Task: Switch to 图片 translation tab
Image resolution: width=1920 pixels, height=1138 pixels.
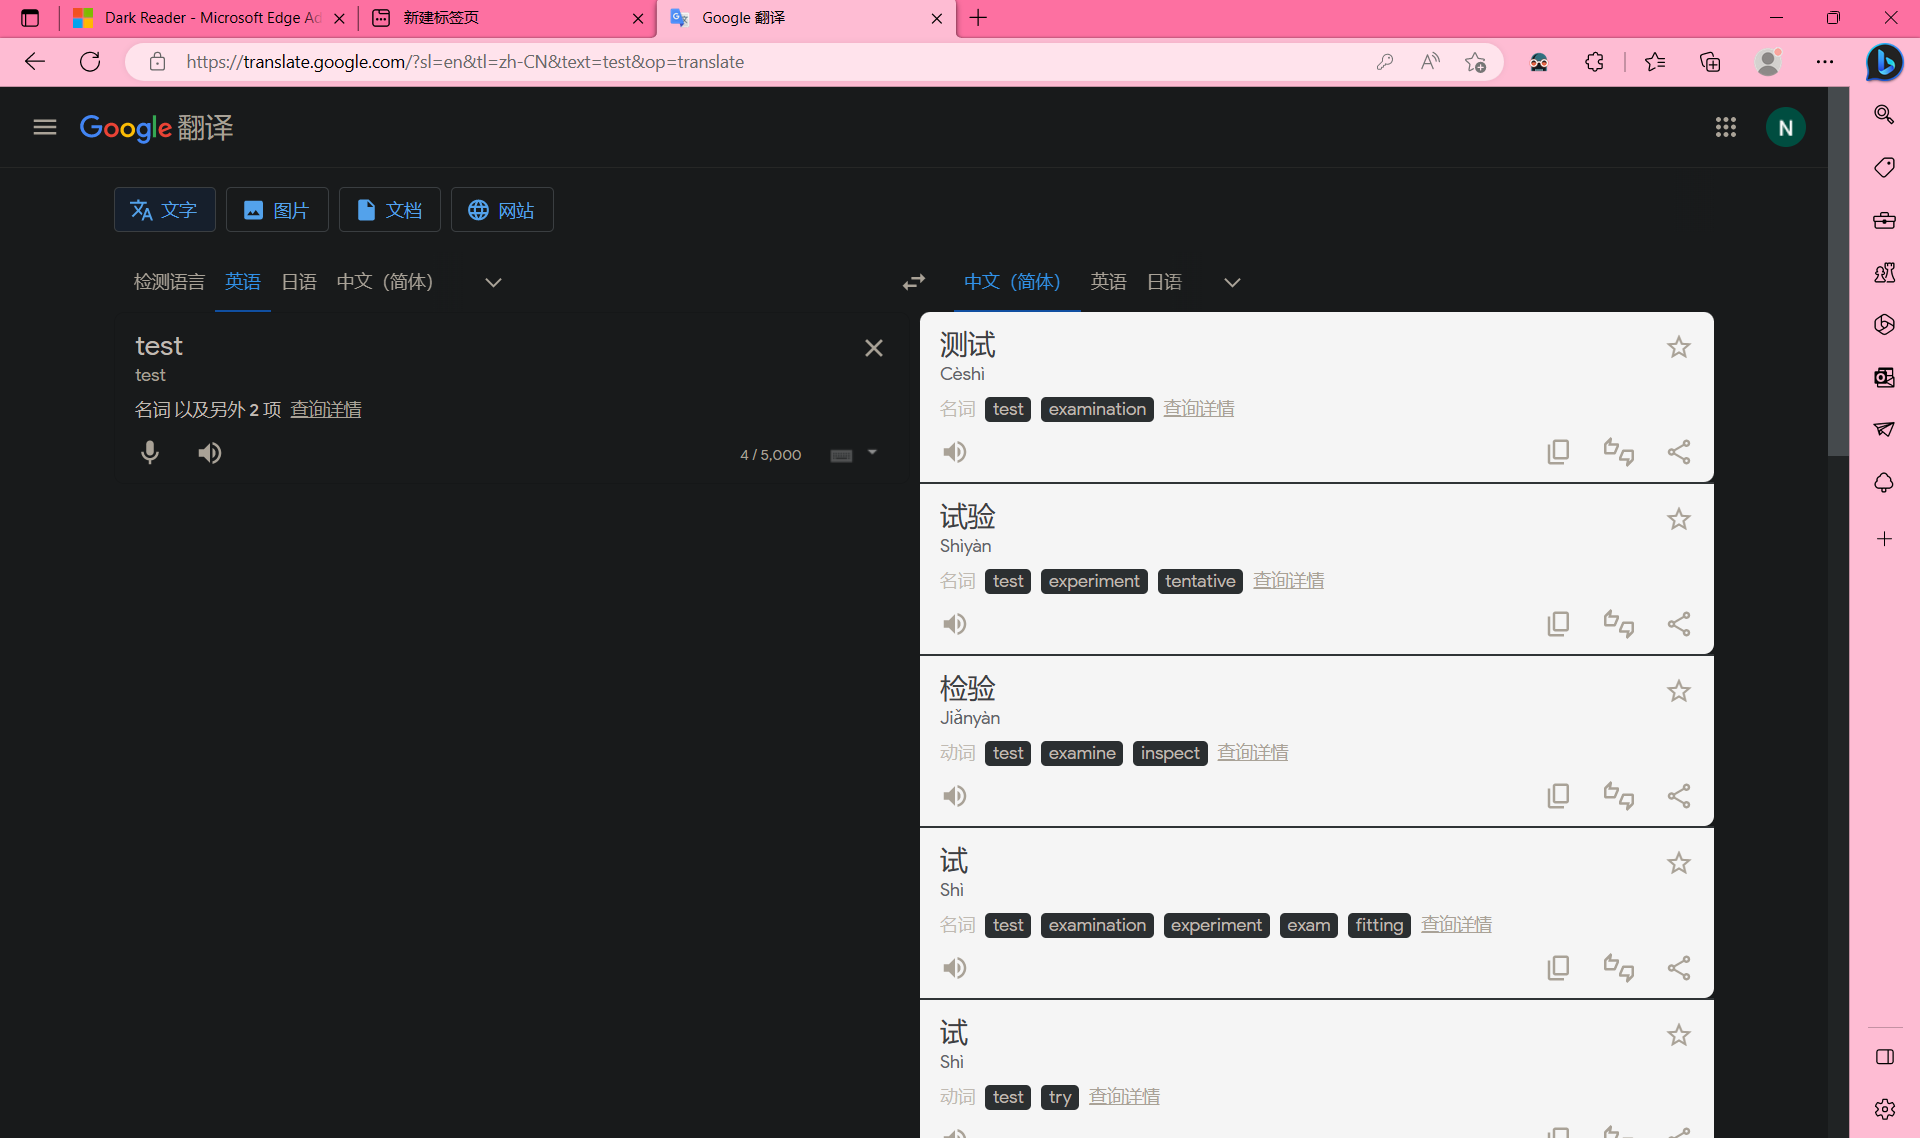Action: [277, 210]
